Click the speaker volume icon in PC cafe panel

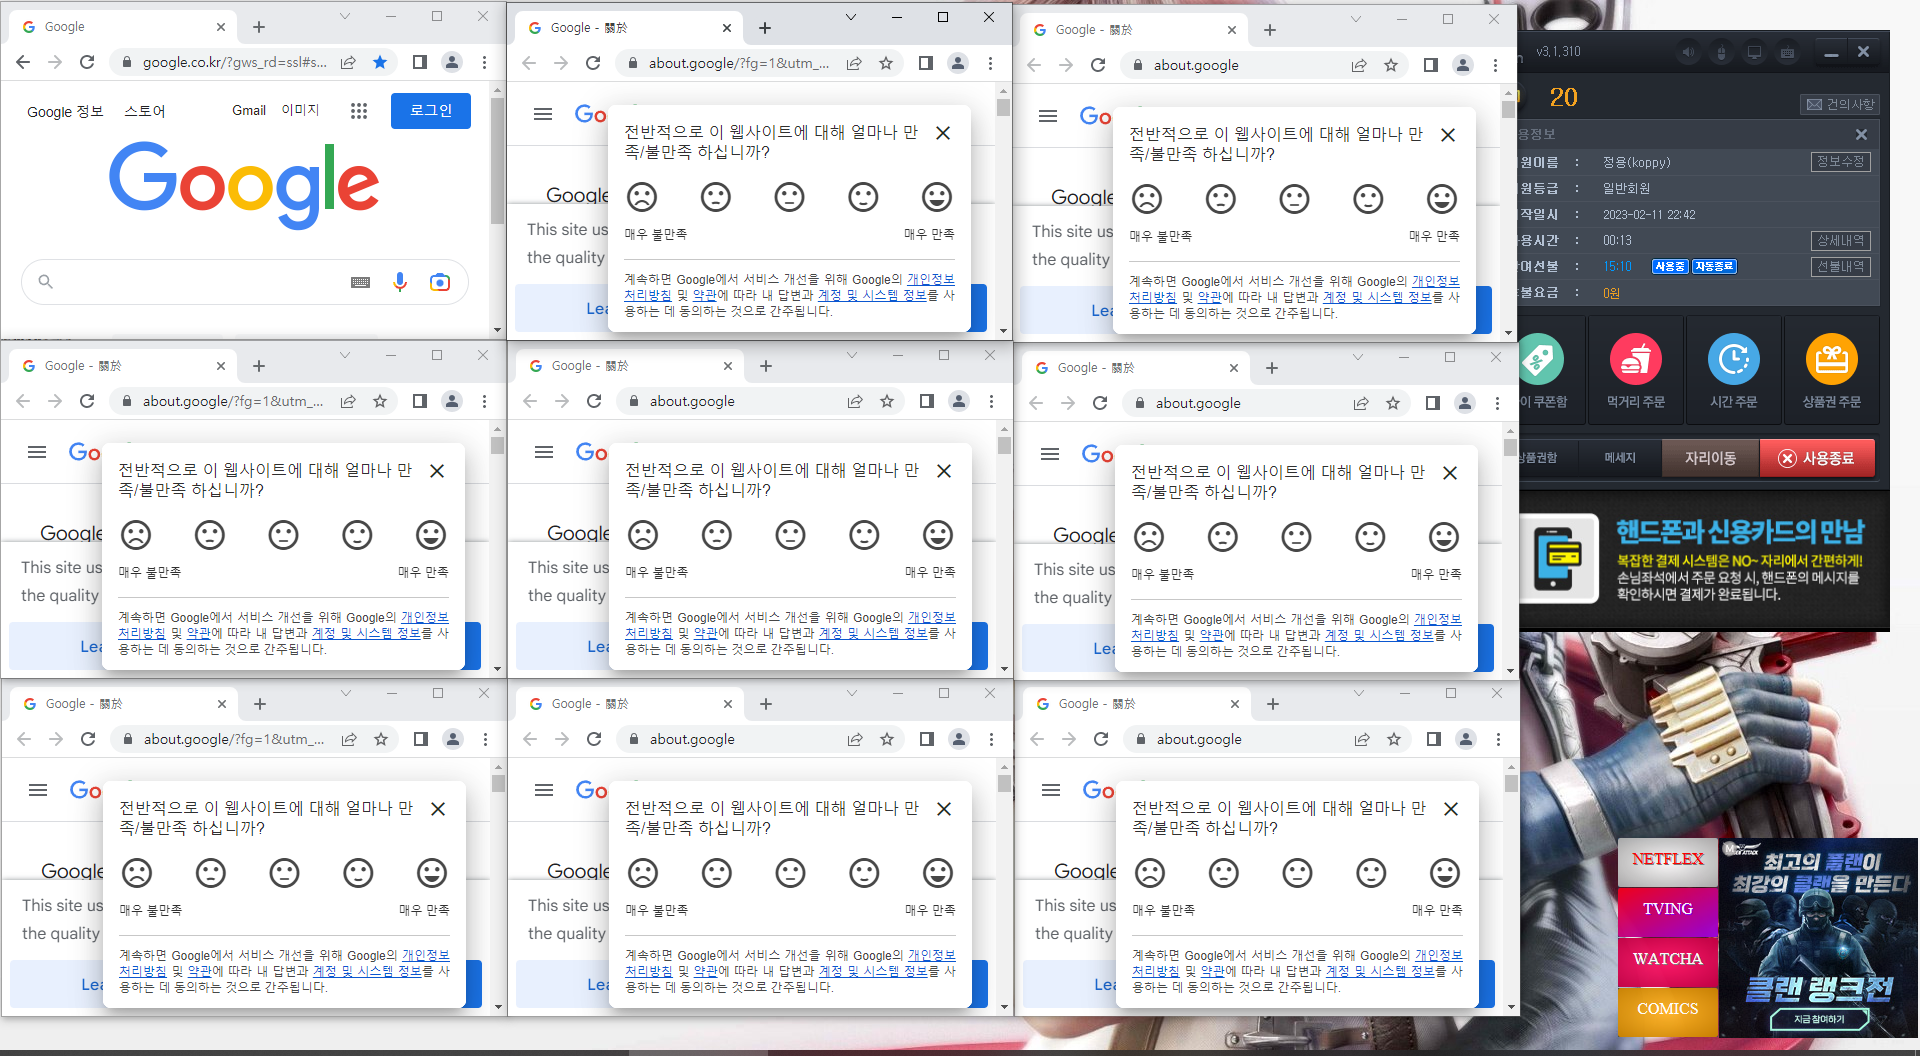[x=1689, y=53]
